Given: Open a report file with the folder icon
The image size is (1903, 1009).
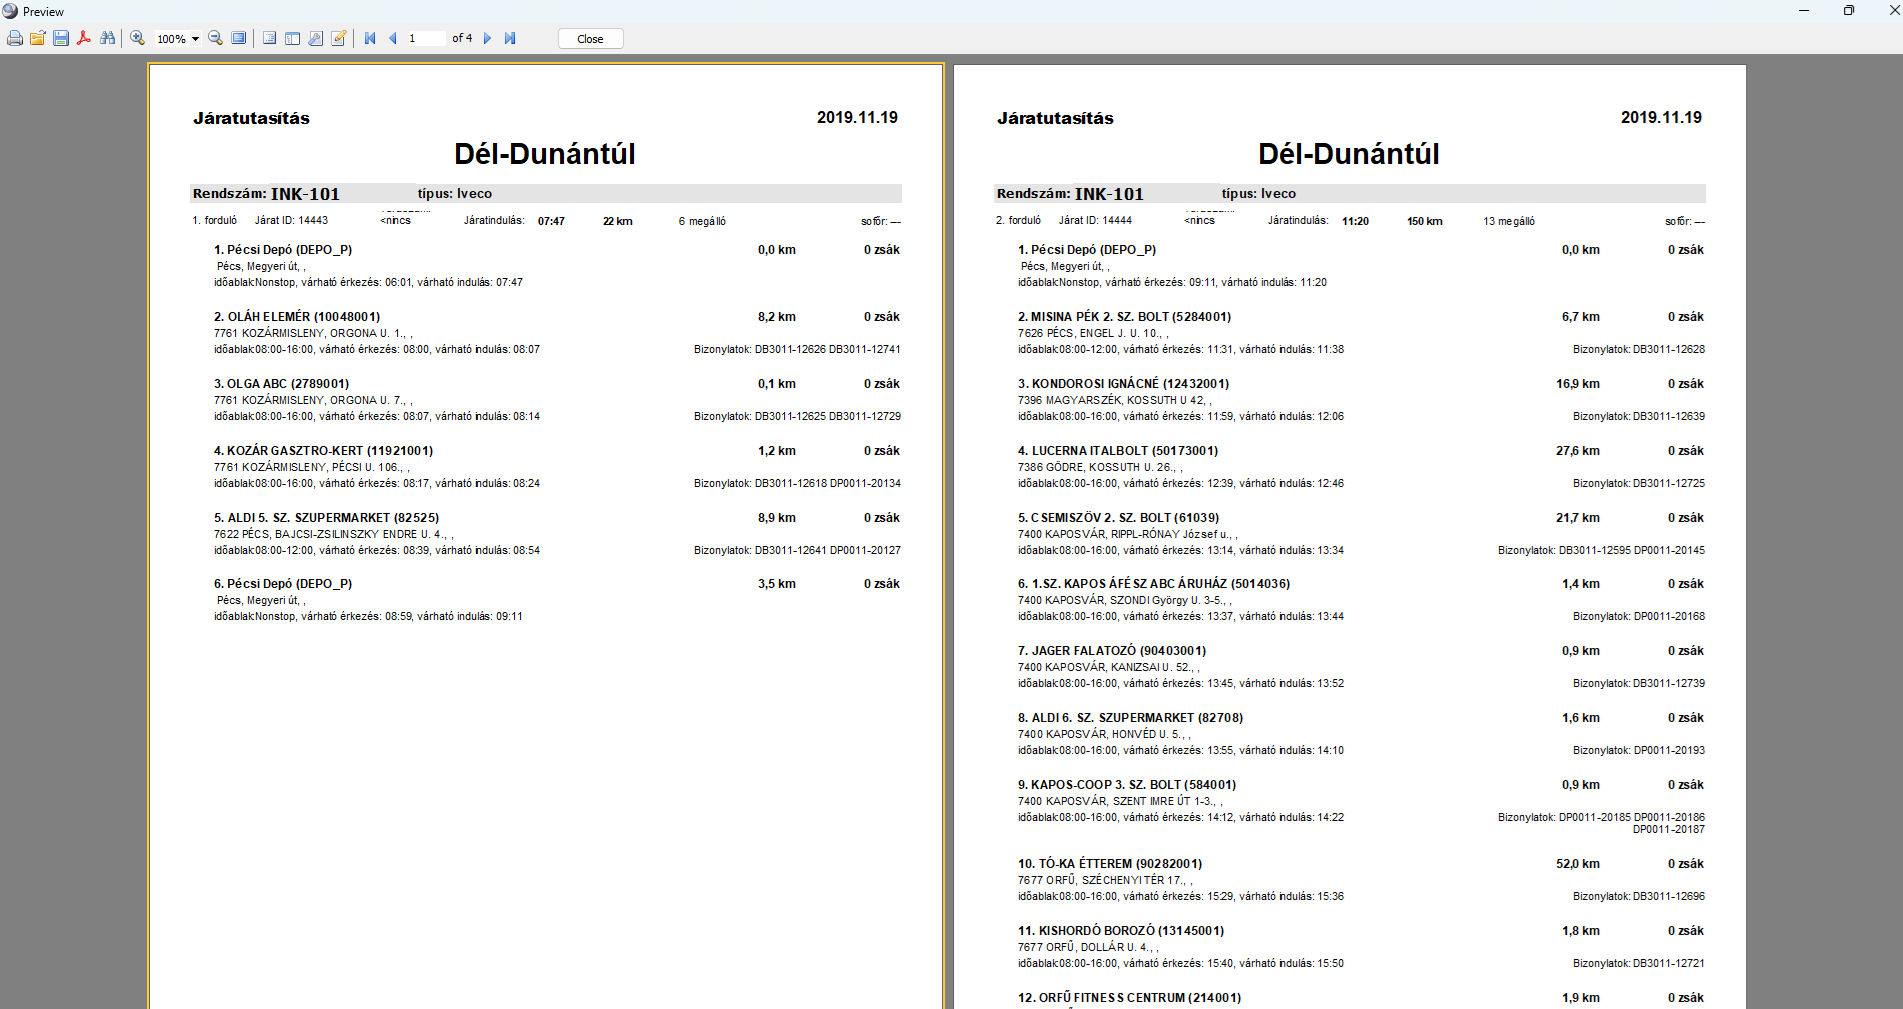Looking at the screenshot, I should click(38, 38).
